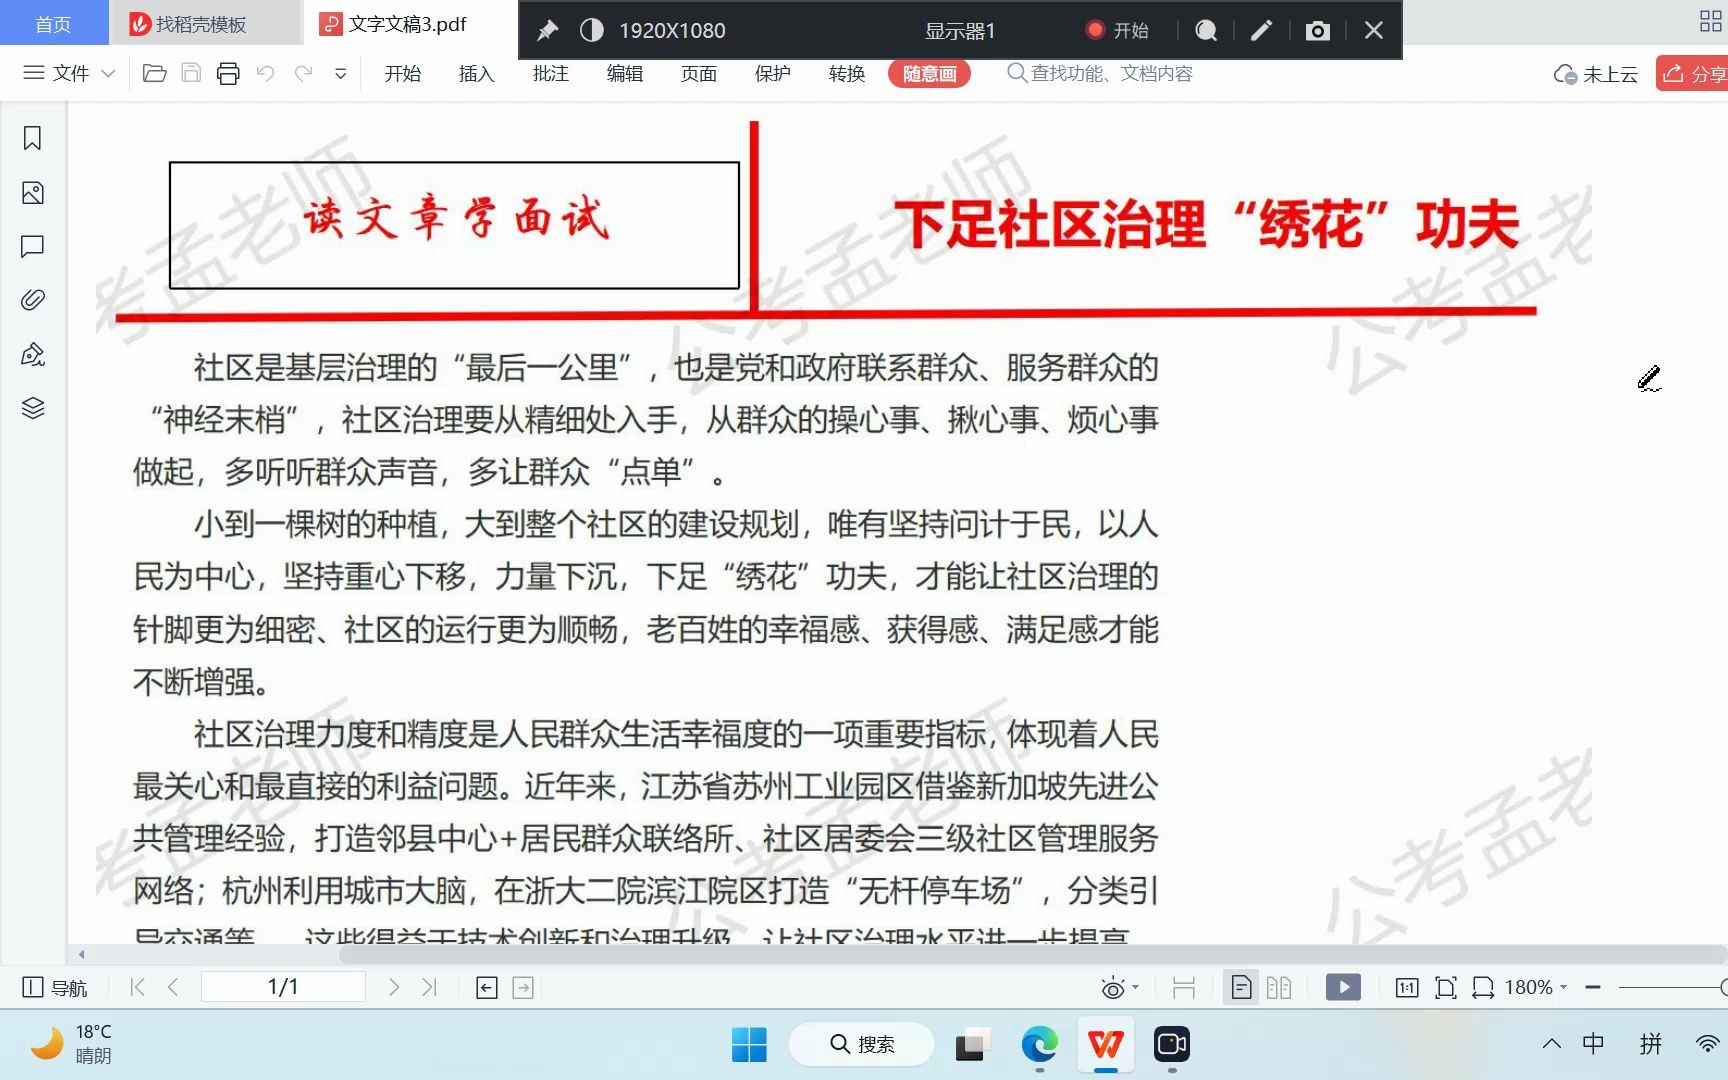Image resolution: width=1728 pixels, height=1080 pixels.
Task: Click the open folder icon
Action: [154, 73]
